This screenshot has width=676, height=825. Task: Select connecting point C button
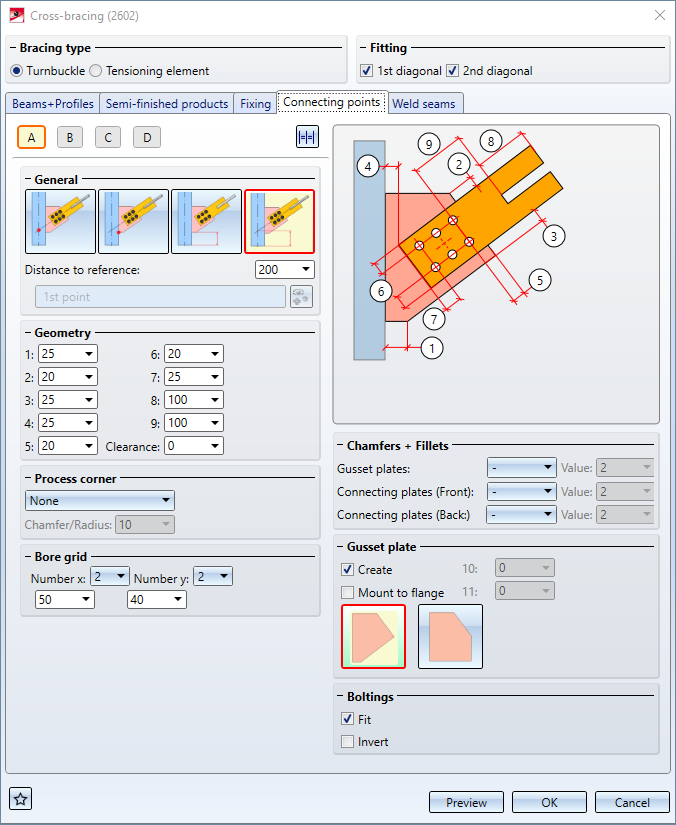tap(108, 137)
